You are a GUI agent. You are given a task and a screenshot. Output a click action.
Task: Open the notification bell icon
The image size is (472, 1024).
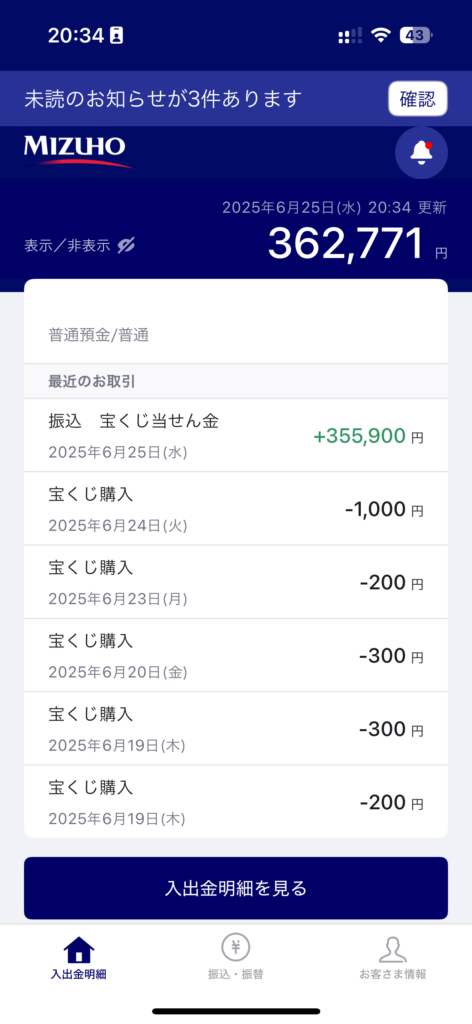point(421,152)
